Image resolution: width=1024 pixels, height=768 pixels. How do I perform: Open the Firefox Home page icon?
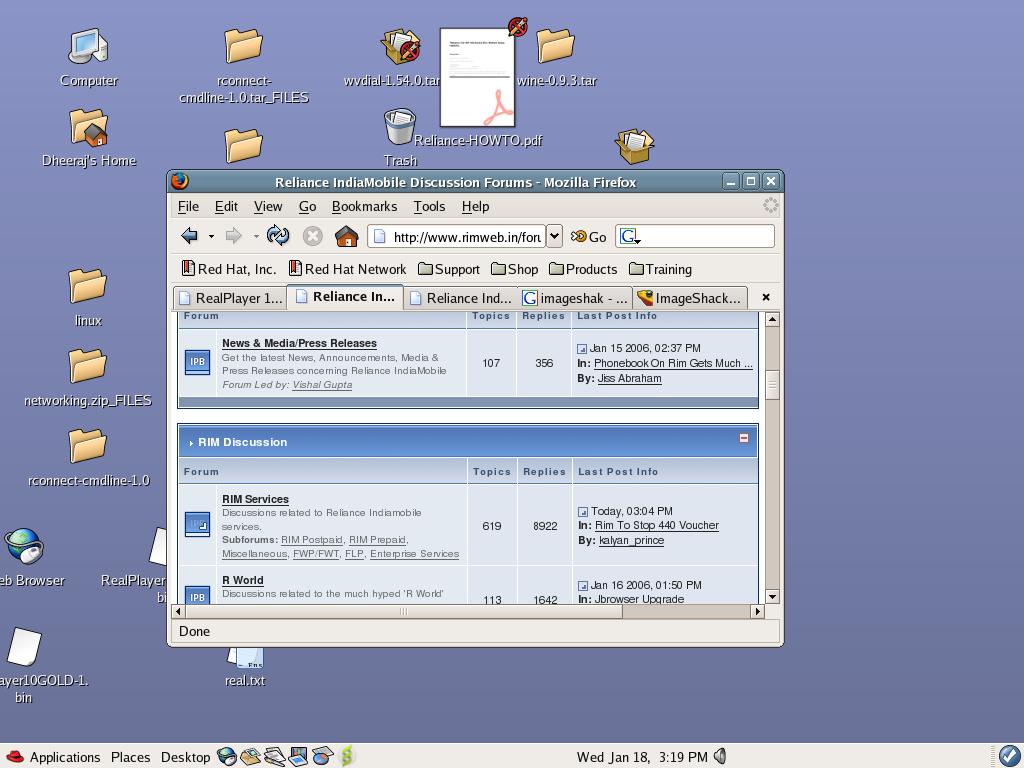(x=347, y=236)
